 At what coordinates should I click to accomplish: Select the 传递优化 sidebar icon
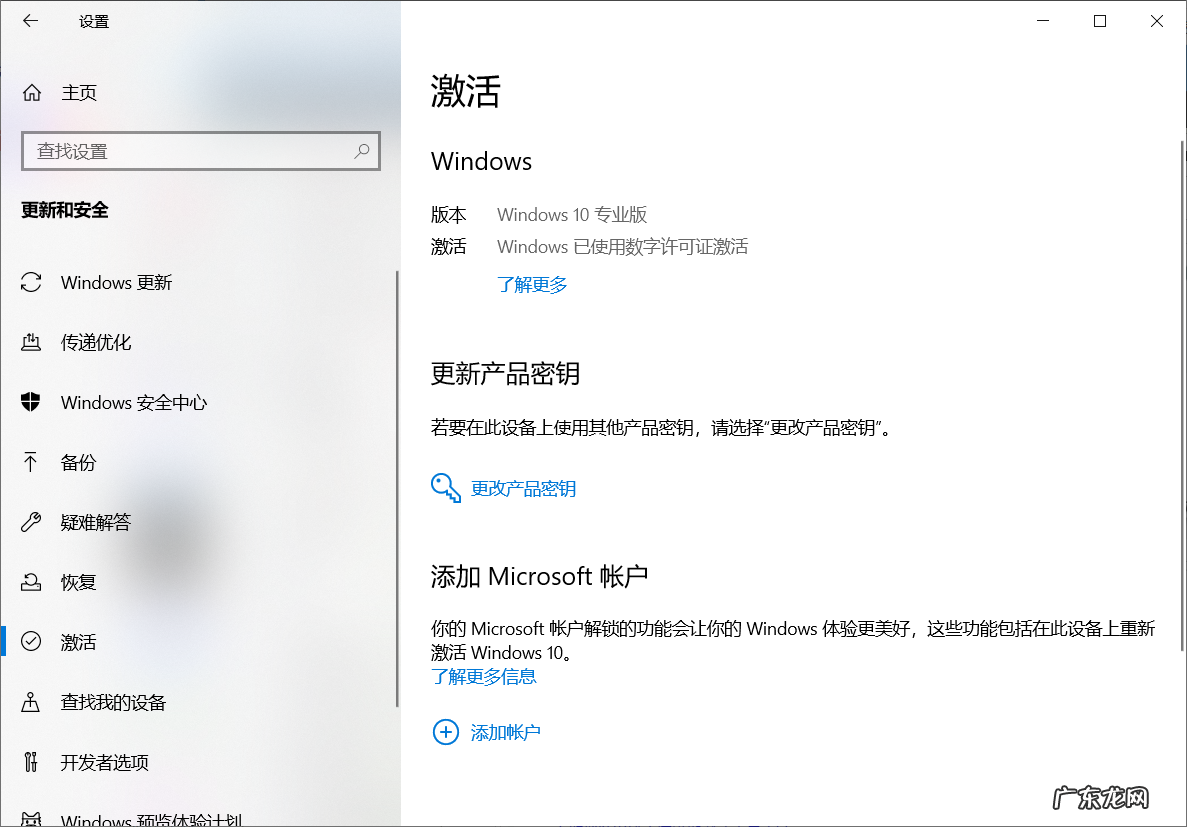[30, 342]
